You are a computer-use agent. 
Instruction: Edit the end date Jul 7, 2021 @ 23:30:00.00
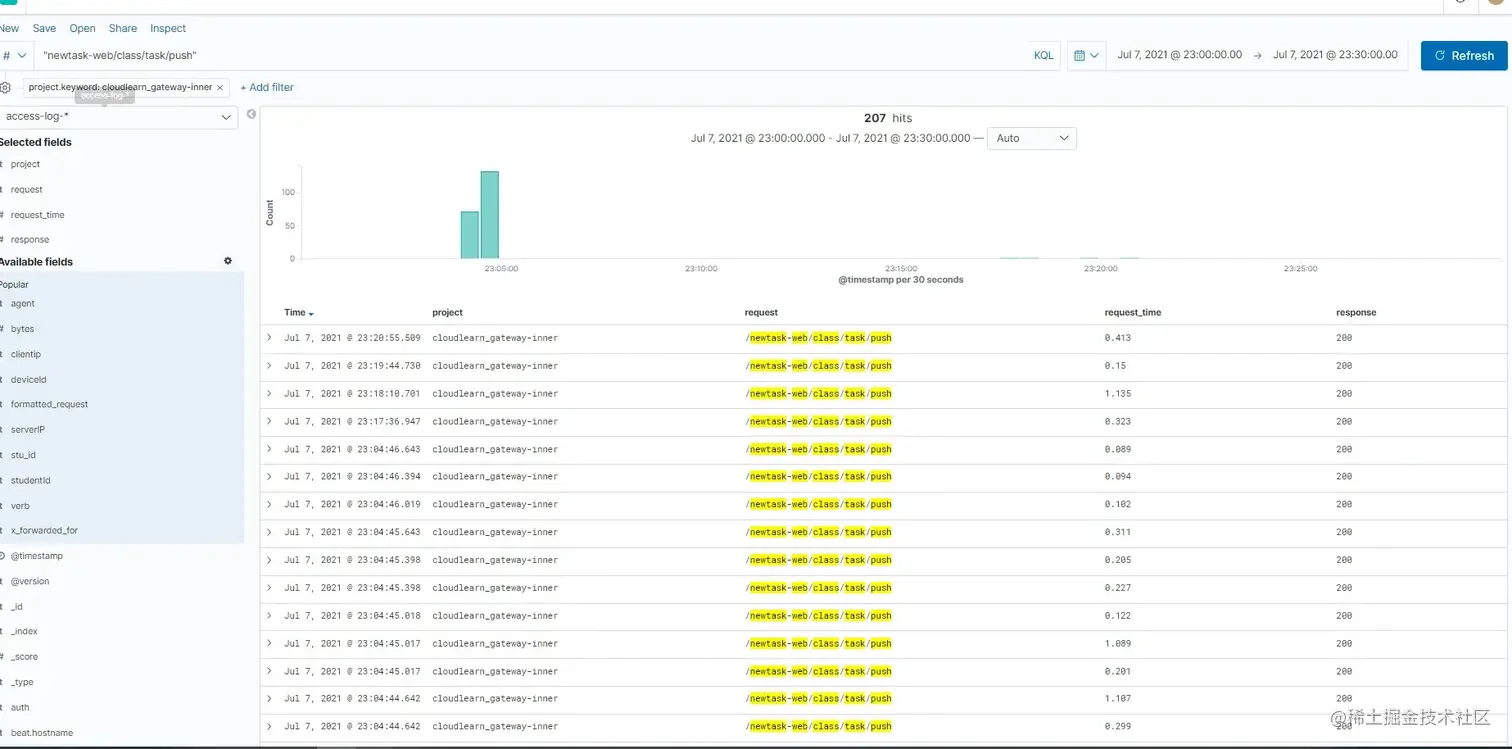coord(1335,55)
